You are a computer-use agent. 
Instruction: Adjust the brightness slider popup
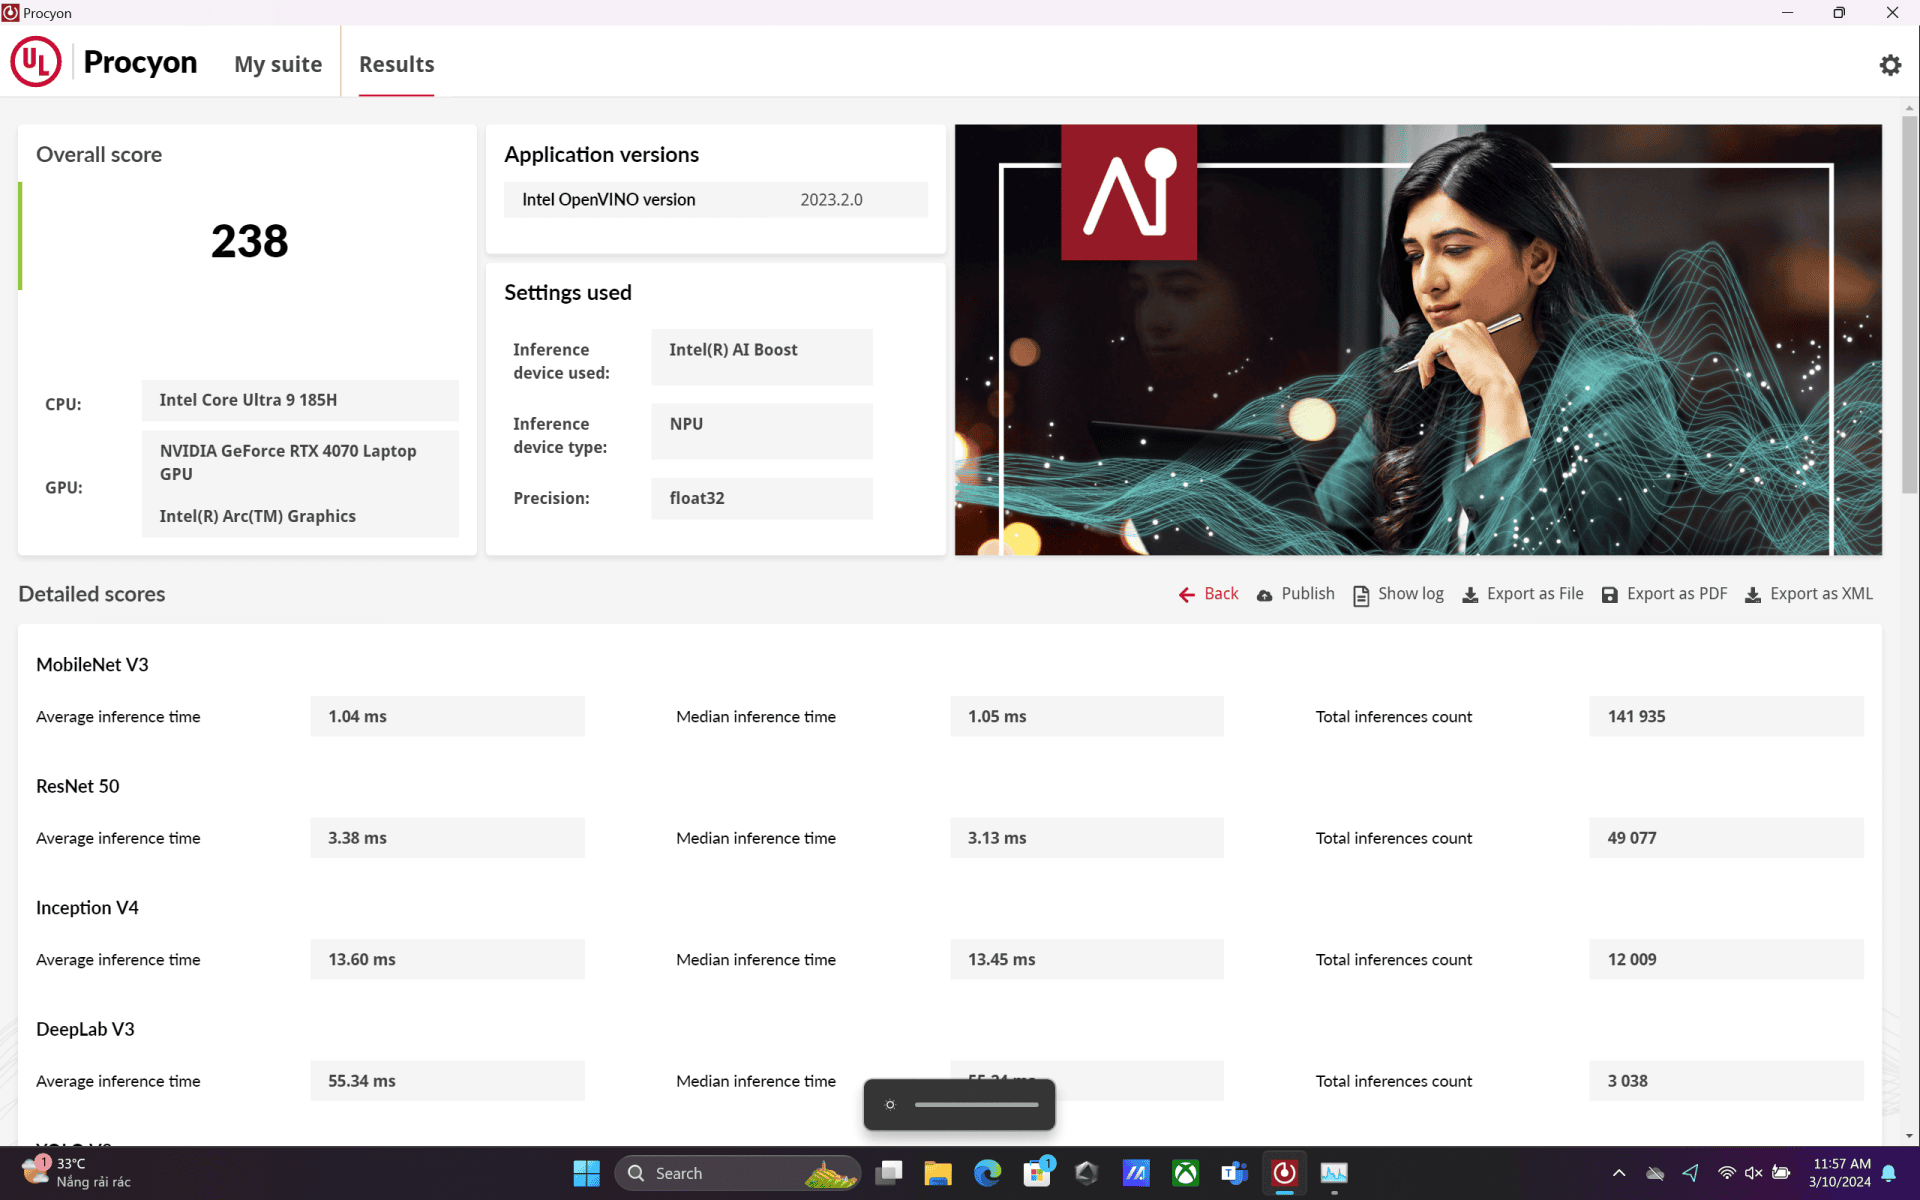coord(976,1105)
